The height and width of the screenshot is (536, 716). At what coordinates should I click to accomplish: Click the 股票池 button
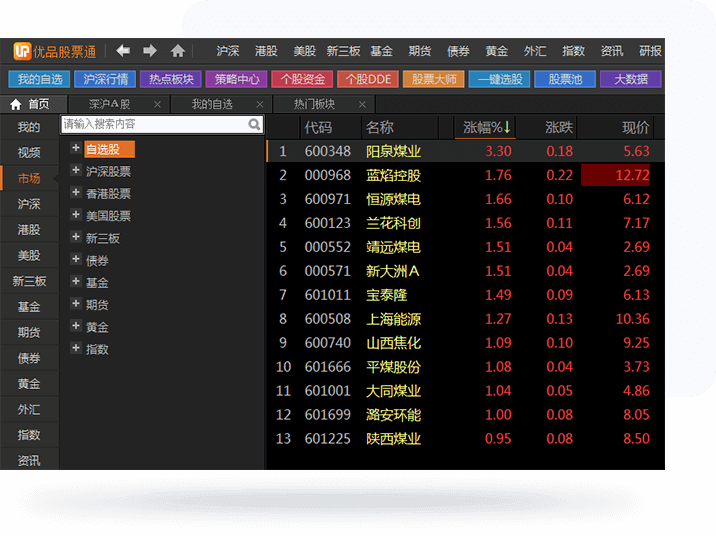(x=565, y=79)
